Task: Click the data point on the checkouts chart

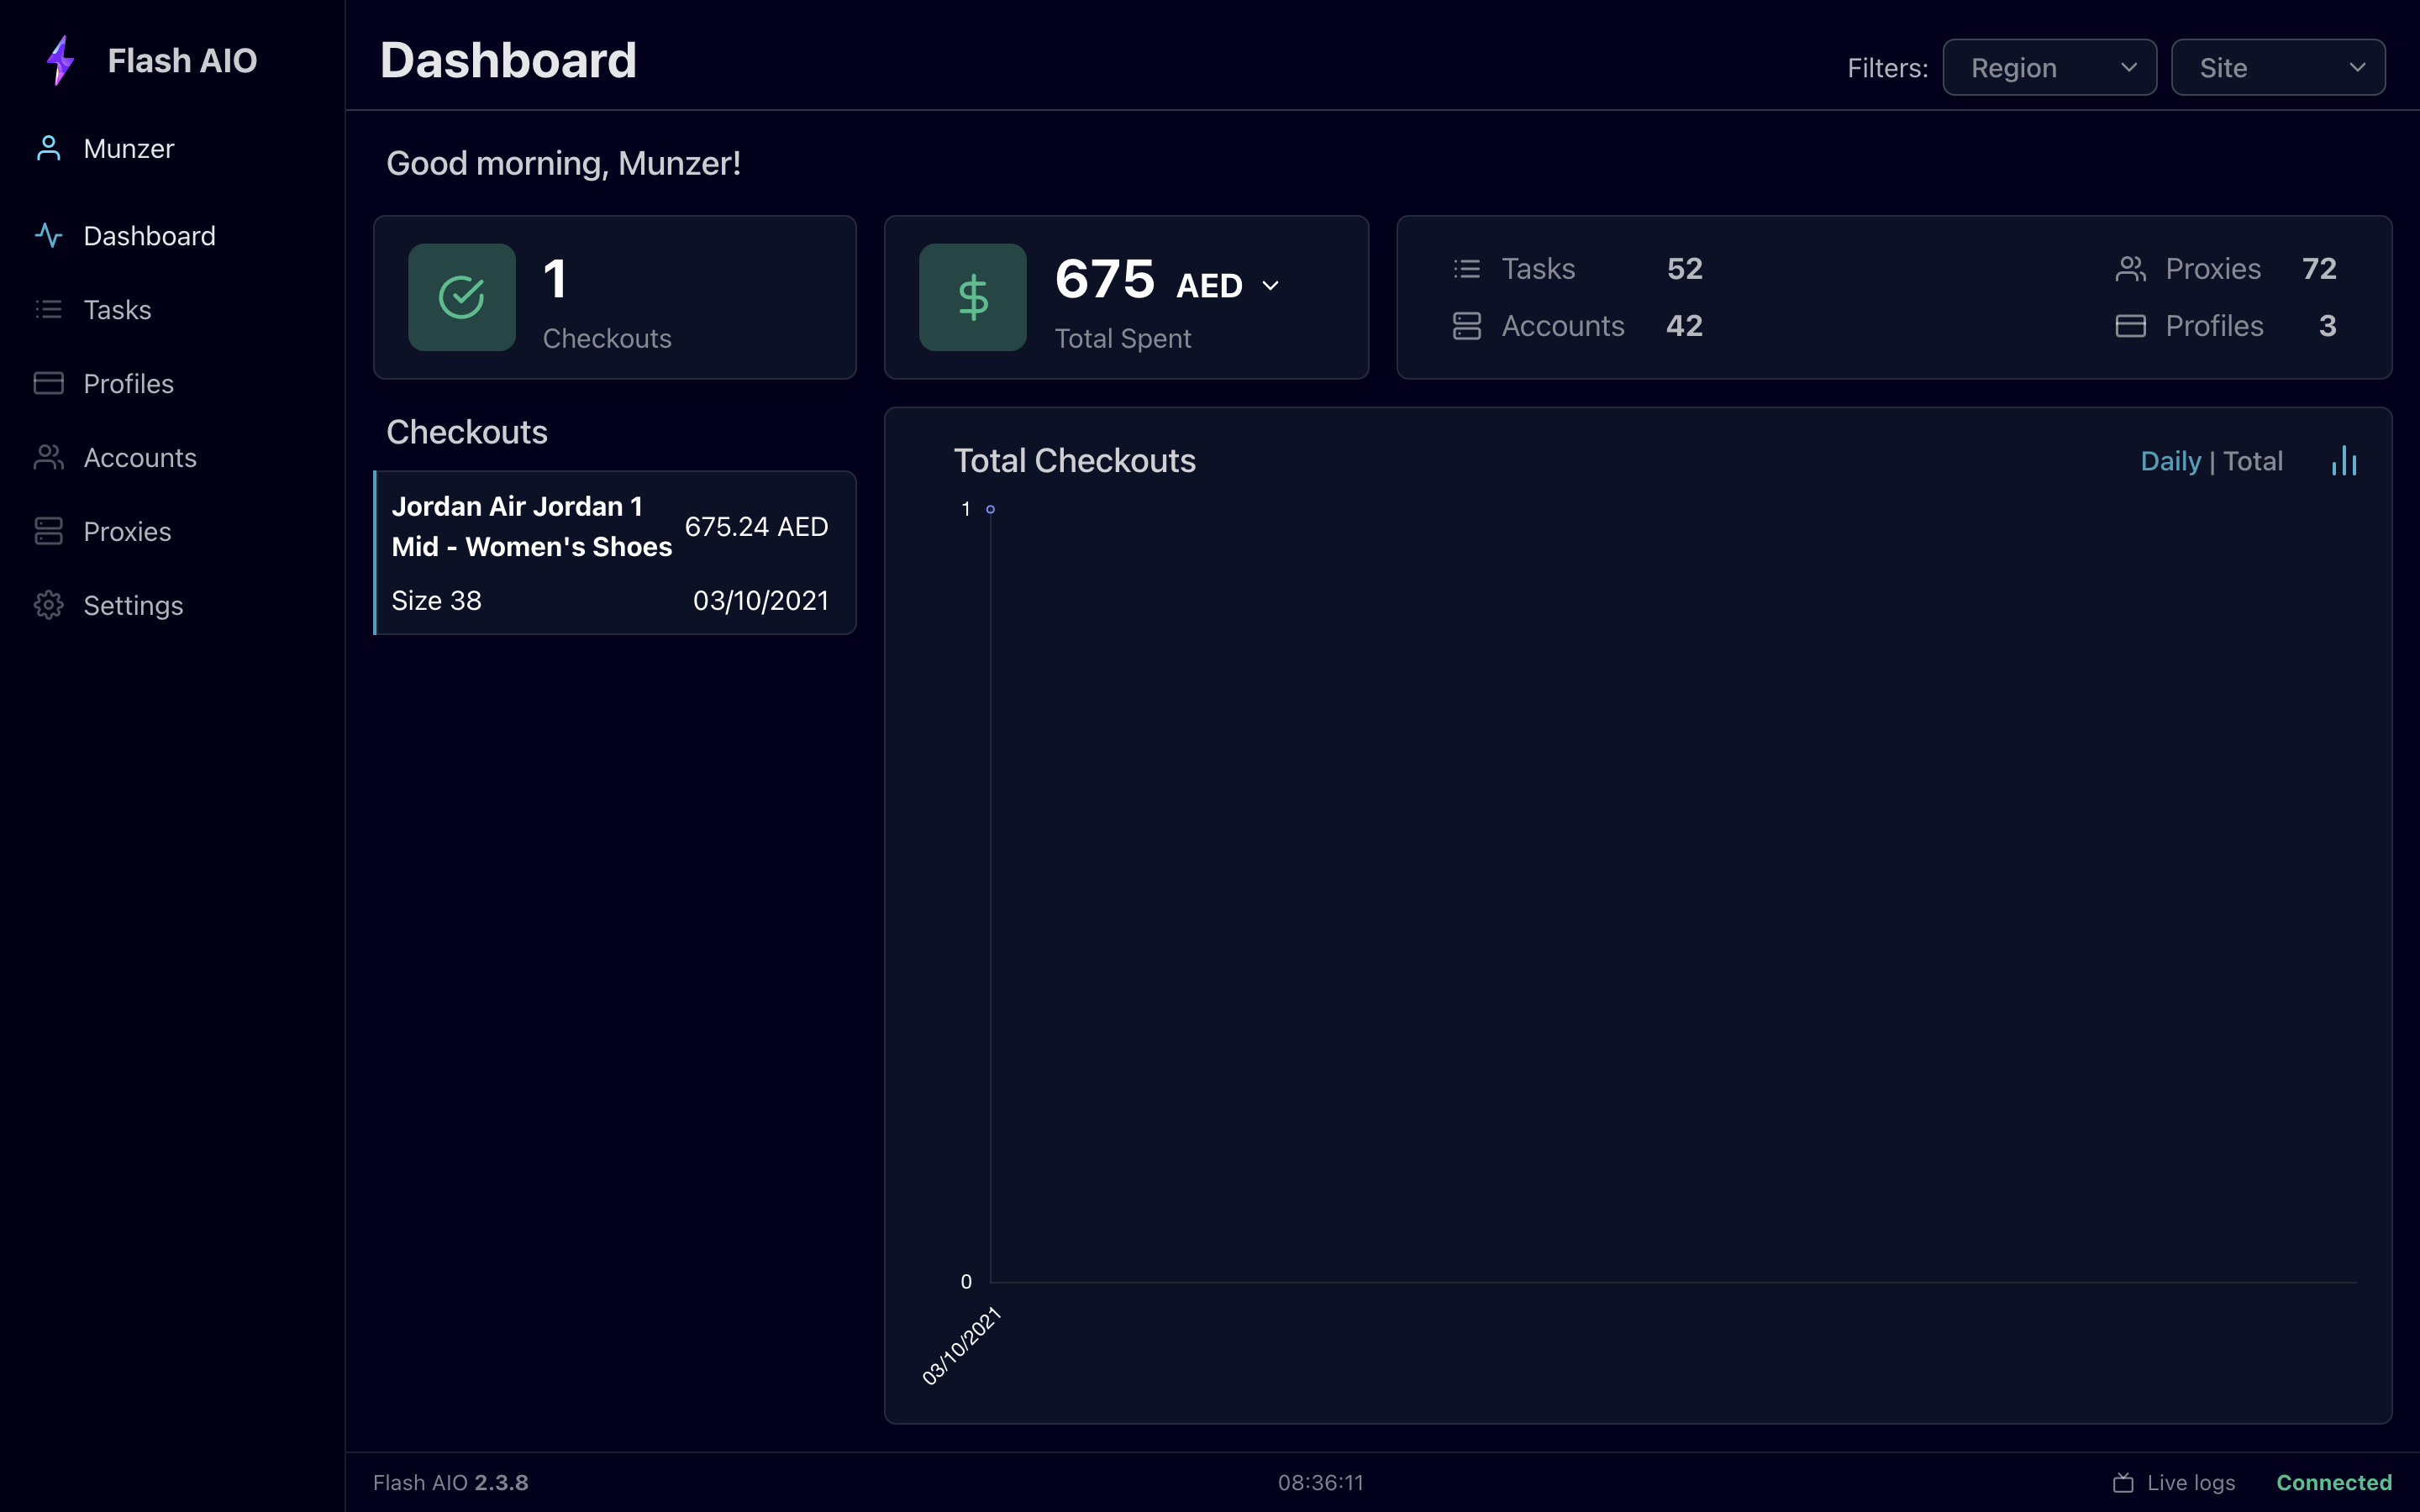Action: point(990,509)
